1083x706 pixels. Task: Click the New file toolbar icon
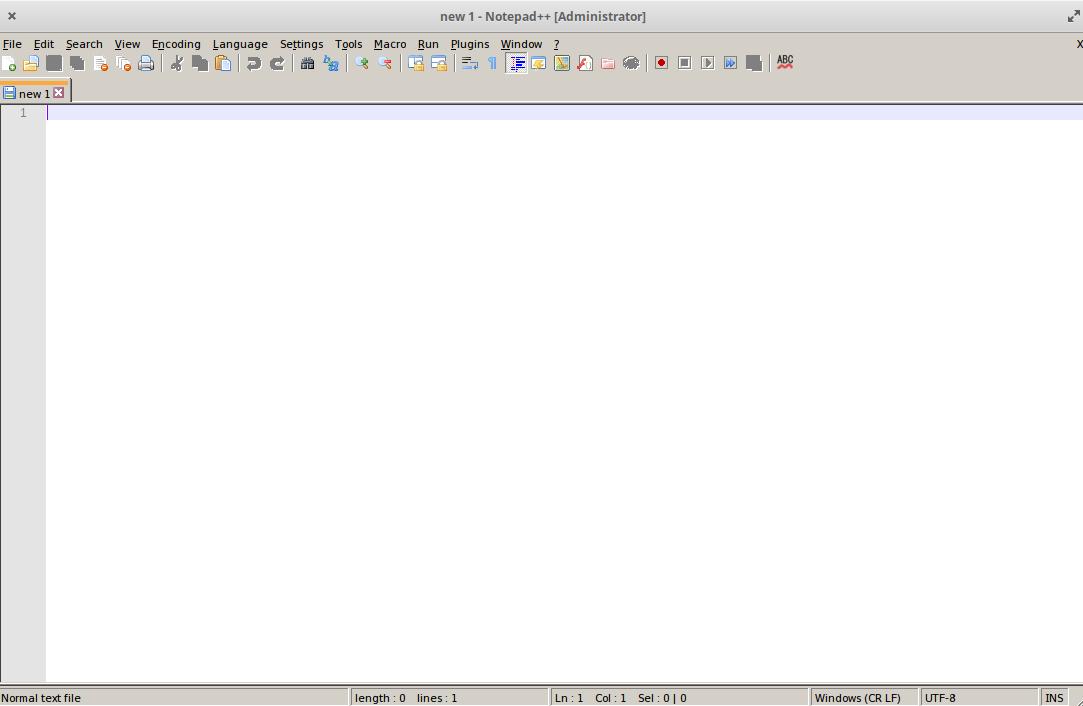click(x=9, y=64)
